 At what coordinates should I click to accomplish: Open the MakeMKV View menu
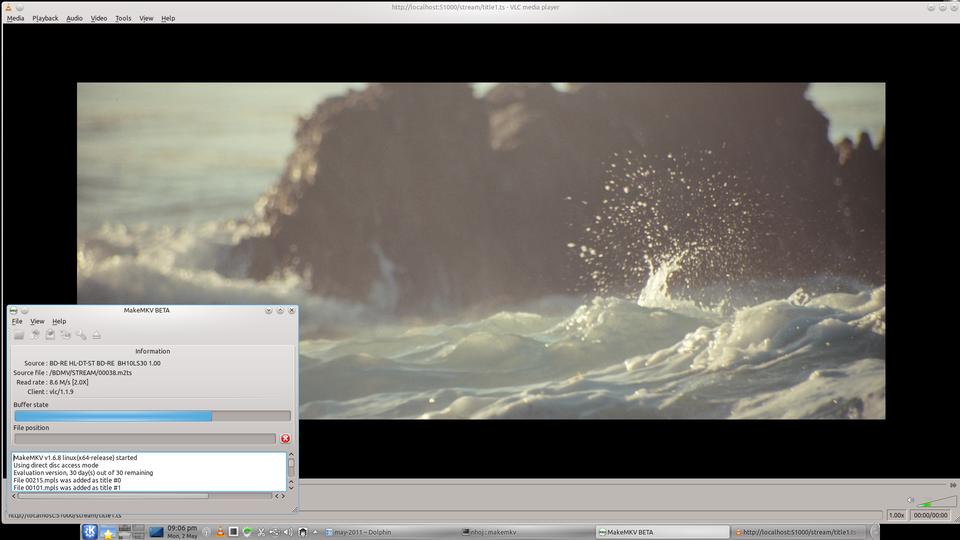37,321
